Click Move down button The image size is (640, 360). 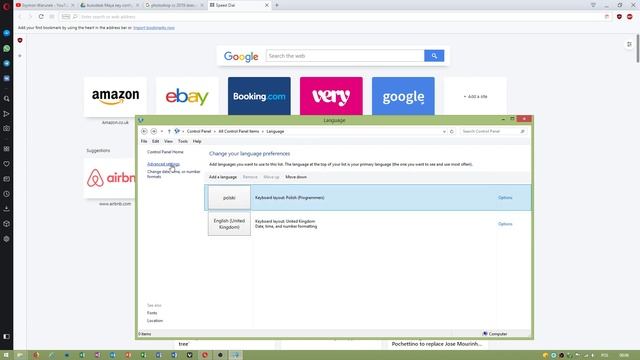click(x=296, y=177)
